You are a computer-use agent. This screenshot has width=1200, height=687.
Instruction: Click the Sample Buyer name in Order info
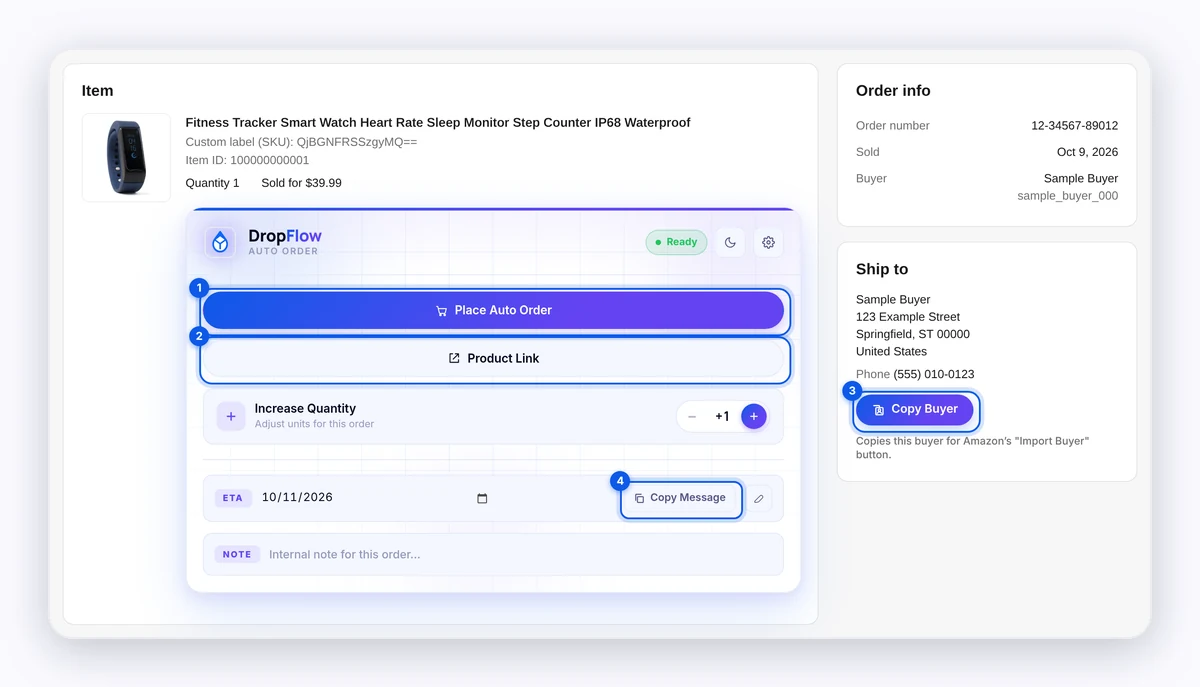[1081, 178]
